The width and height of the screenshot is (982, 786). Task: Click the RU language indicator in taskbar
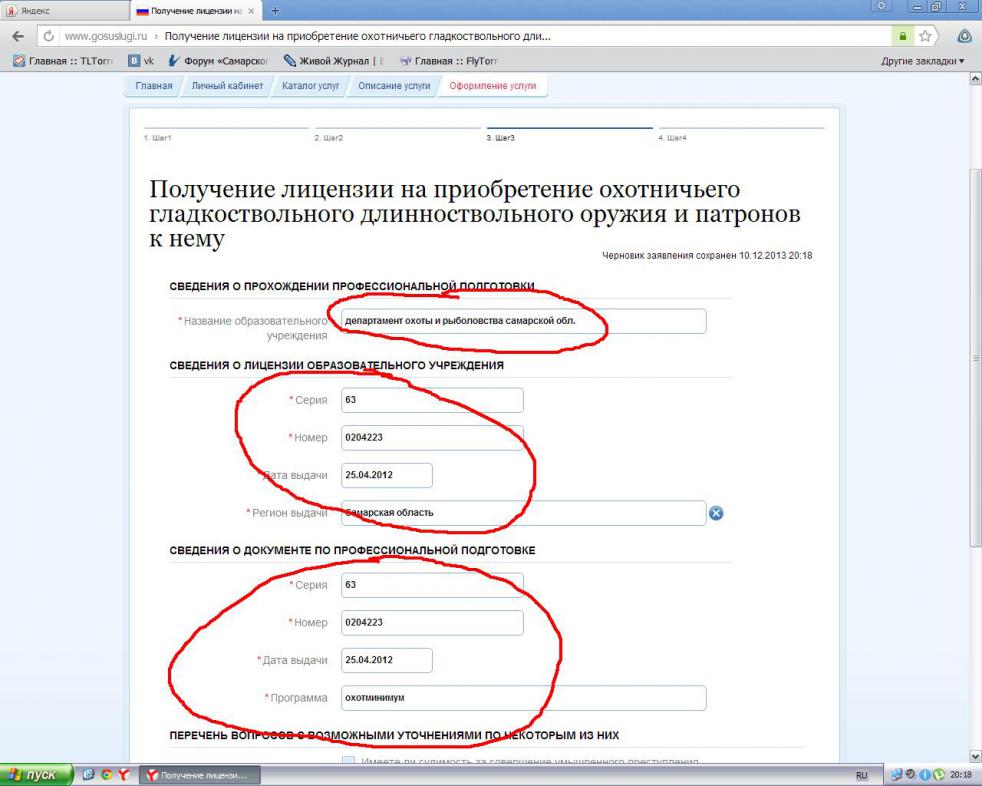[861, 775]
